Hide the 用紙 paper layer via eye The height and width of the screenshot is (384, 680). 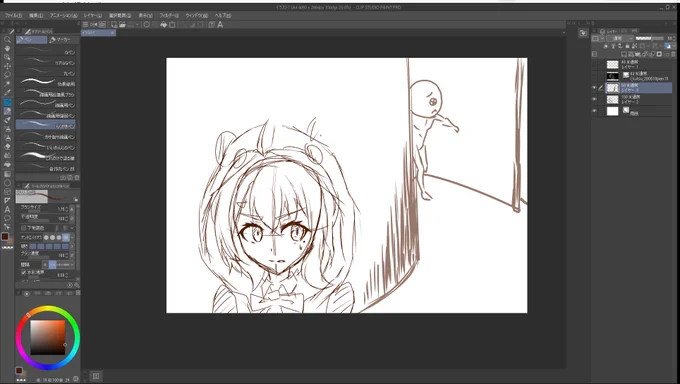[x=595, y=111]
